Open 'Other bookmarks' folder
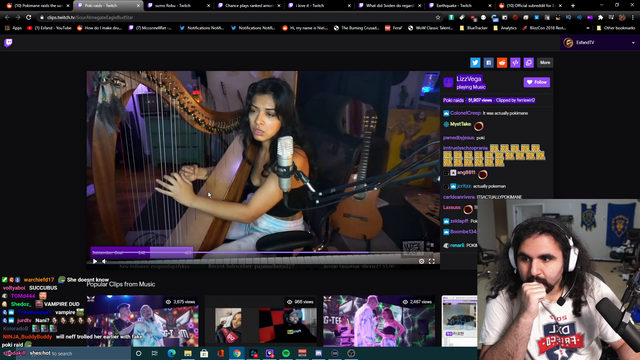 [616, 28]
